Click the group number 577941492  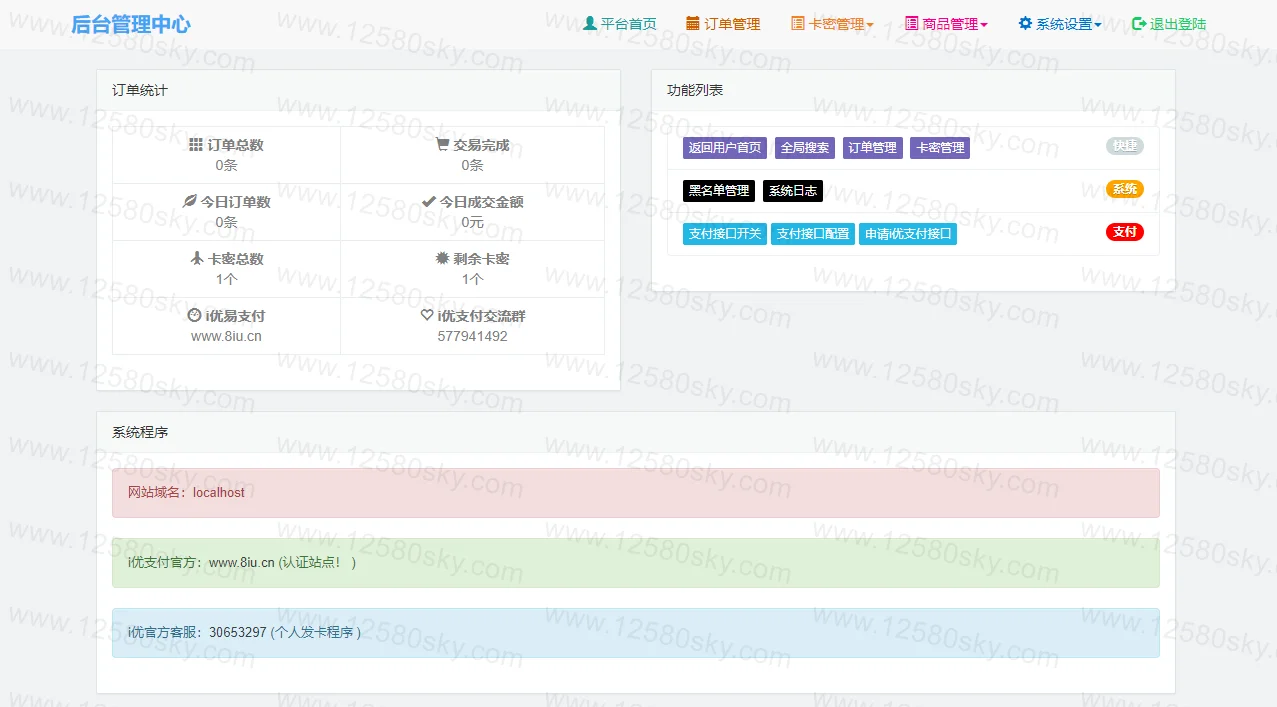coord(472,336)
